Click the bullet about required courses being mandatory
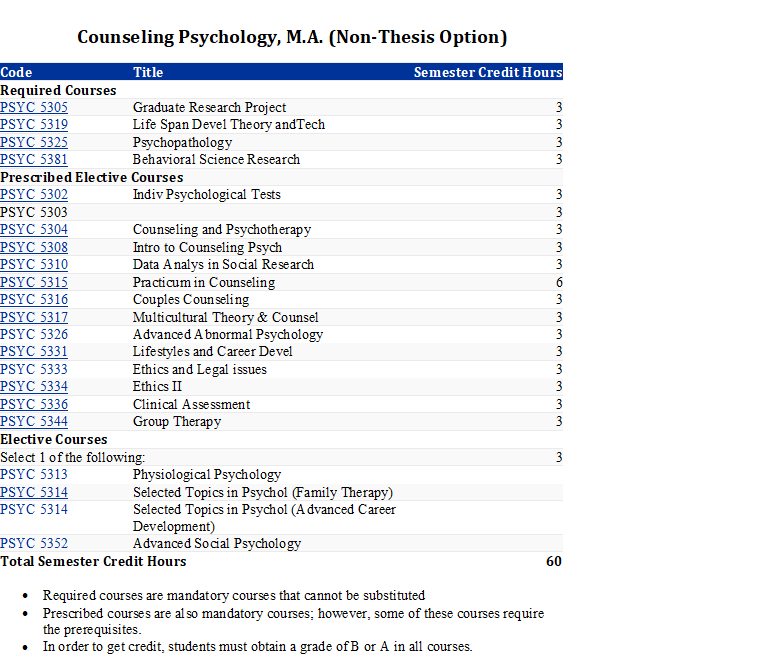The image size is (768, 654). click(234, 595)
